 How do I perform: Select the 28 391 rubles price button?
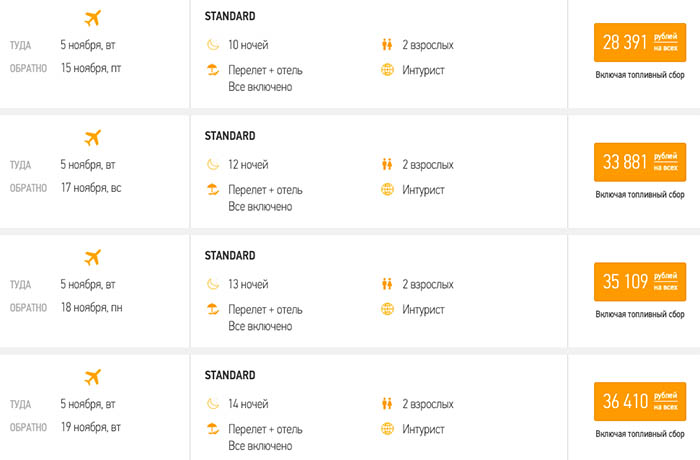[x=640, y=42]
